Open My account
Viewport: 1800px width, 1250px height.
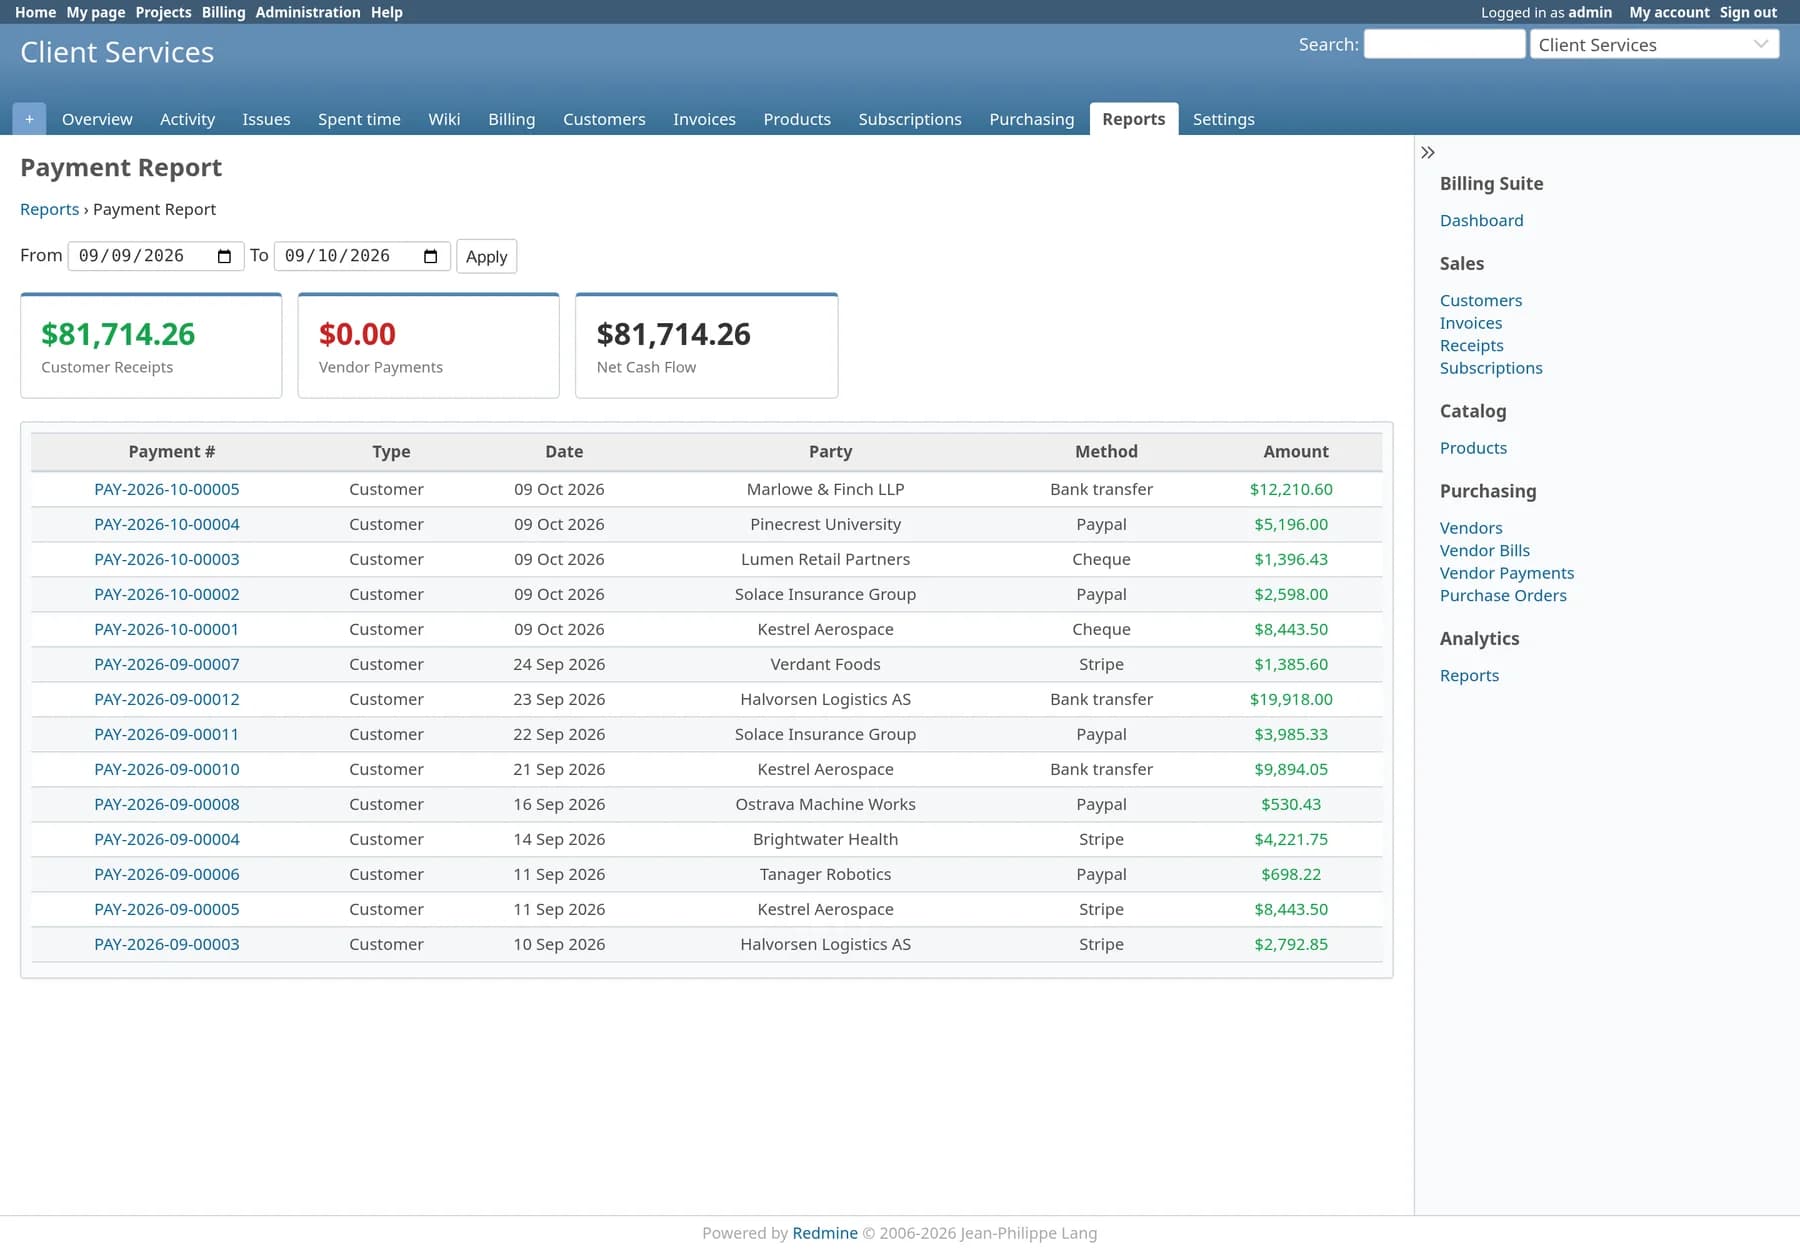[1669, 12]
